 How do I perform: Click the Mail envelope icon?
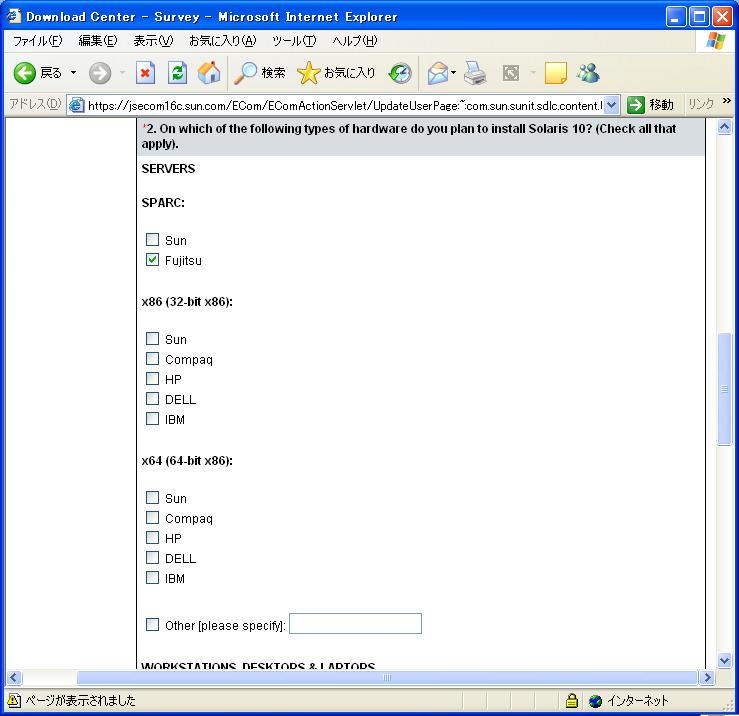point(438,73)
